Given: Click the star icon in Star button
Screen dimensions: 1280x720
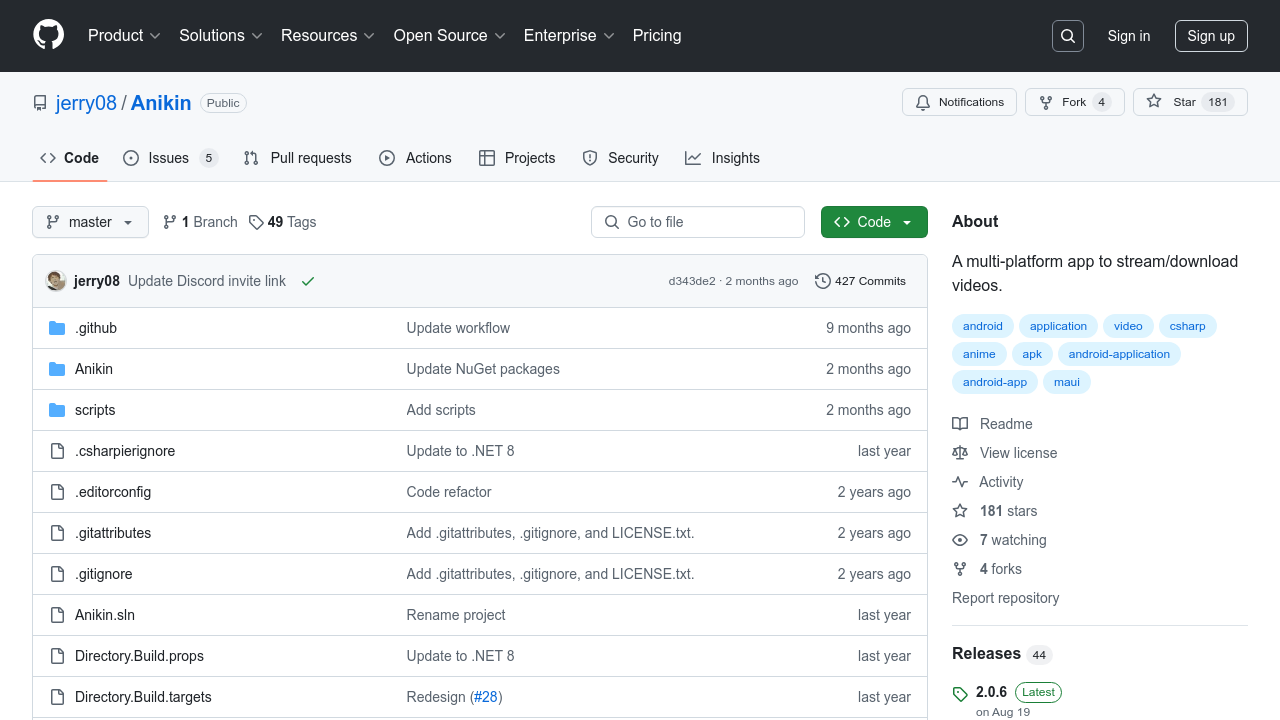Looking at the screenshot, I should pos(1154,102).
